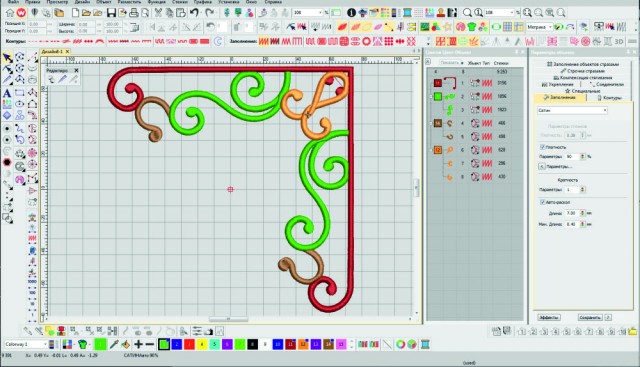Undo the last action
Image resolution: width=640 pixels, height=367 pixels.
(194, 13)
